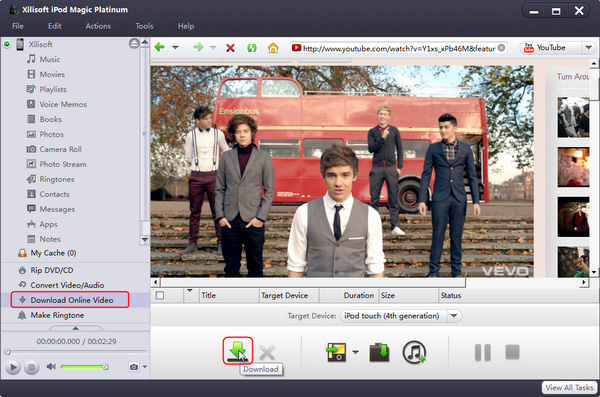
Task: Click the green Download button
Action: pos(238,351)
